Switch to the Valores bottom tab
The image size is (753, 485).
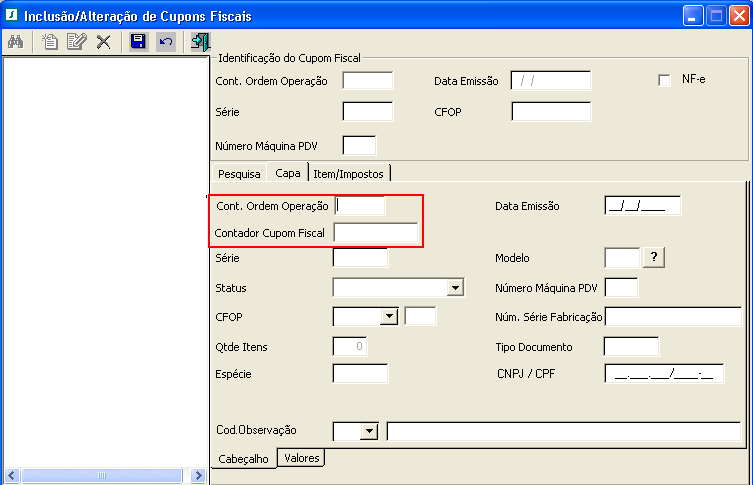tap(301, 458)
